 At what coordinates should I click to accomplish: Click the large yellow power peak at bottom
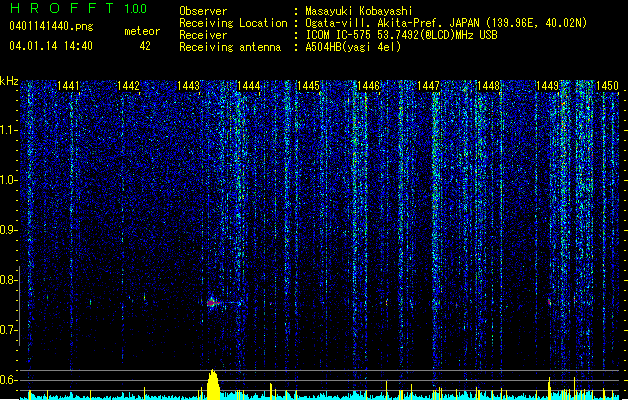[x=213, y=384]
